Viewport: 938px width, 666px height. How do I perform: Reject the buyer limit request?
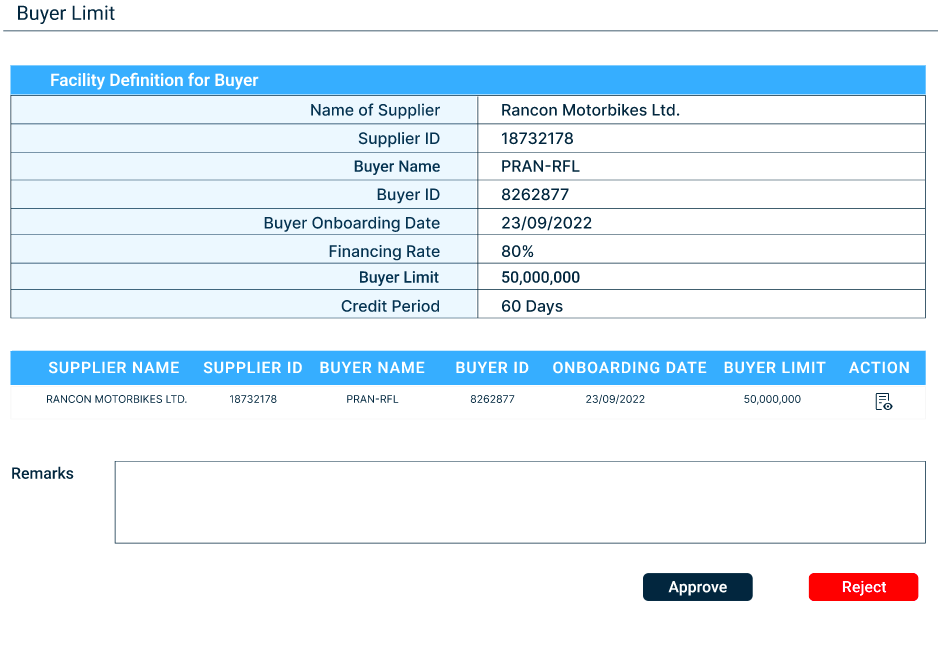863,587
